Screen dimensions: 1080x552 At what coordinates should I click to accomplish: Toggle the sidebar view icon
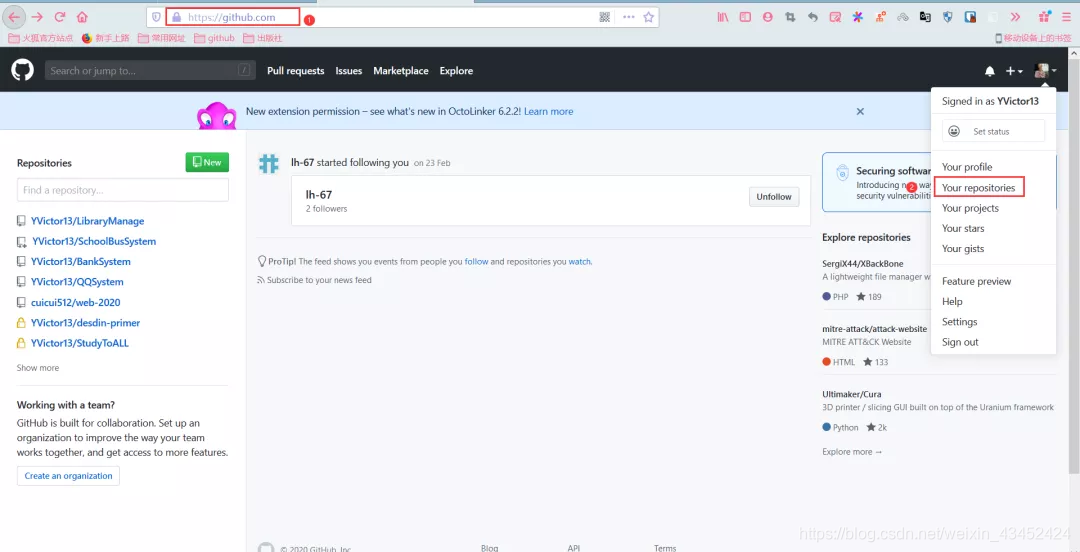tap(745, 17)
